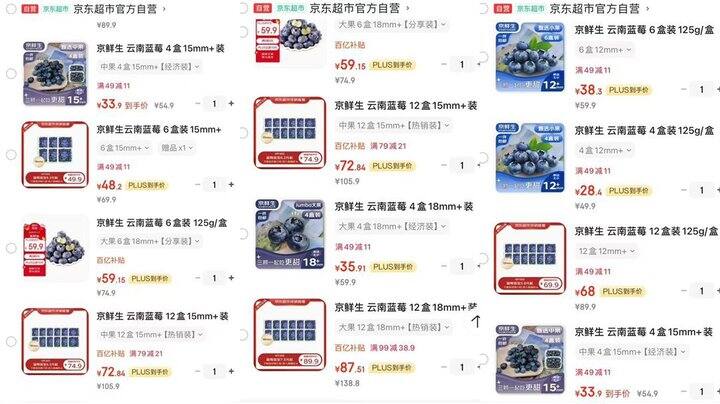Image resolution: width=720 pixels, height=404 pixels.
Task: Open the 12盒装125g/盒 product thumbnail
Action: [x=530, y=258]
